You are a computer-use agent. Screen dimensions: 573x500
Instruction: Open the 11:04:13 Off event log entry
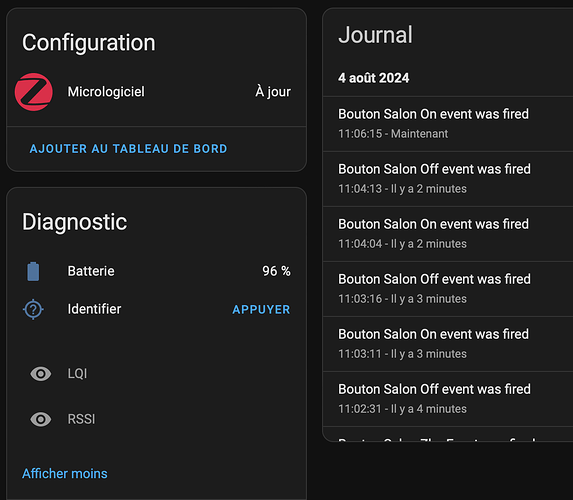448,179
